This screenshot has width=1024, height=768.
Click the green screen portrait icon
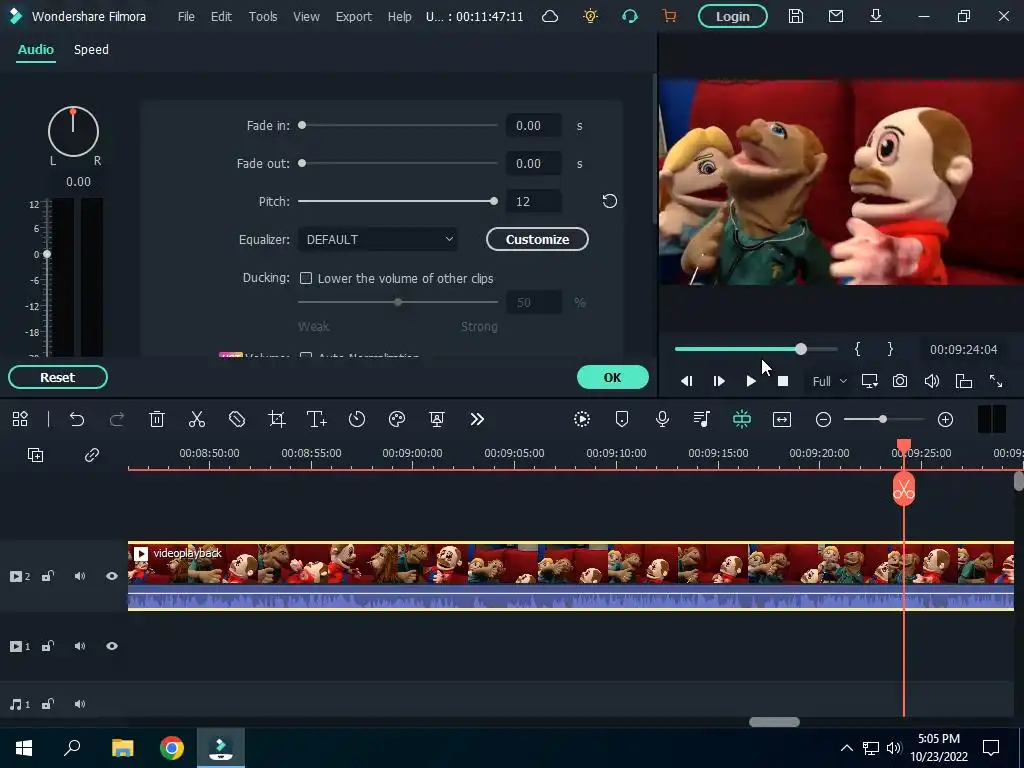[x=437, y=419]
